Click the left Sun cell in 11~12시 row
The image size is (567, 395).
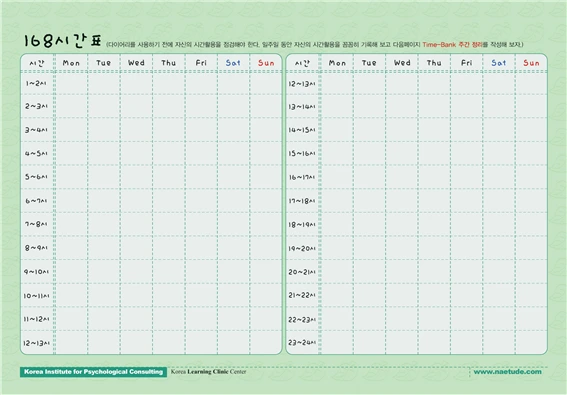265,319
